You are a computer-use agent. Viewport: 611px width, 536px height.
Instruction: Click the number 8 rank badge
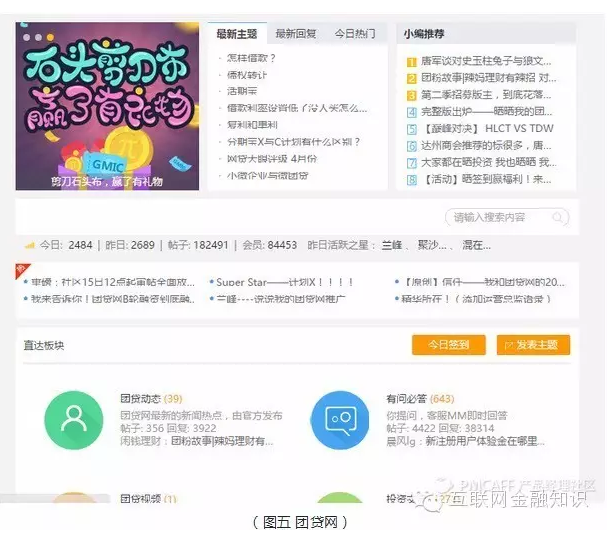coord(411,180)
